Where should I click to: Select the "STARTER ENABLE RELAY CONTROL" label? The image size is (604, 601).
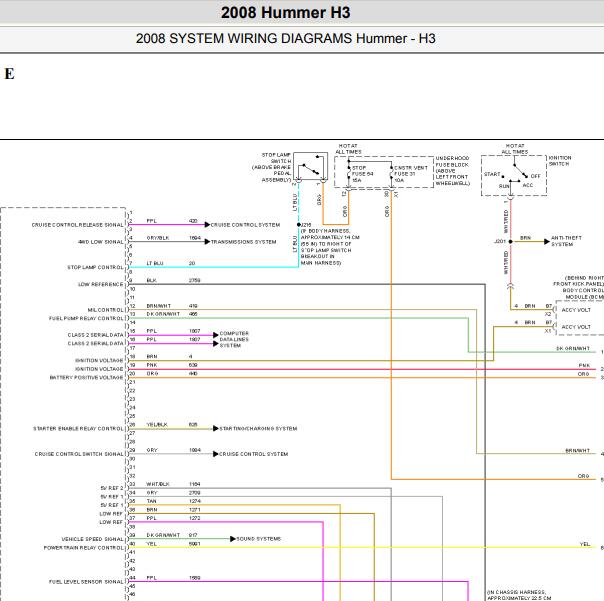79,428
